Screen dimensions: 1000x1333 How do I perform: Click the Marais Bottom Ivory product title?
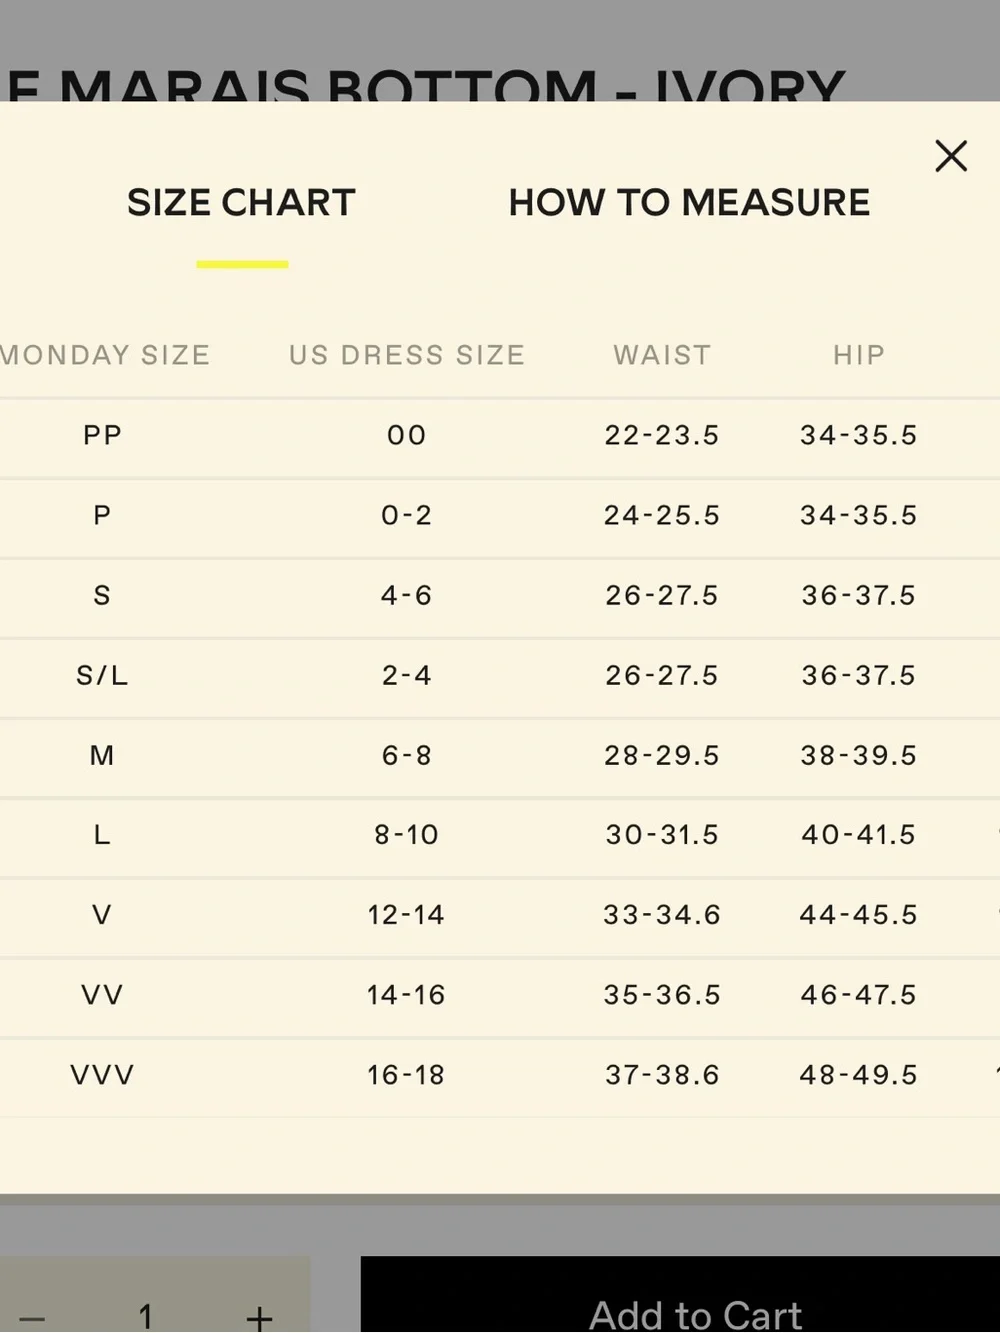(425, 86)
